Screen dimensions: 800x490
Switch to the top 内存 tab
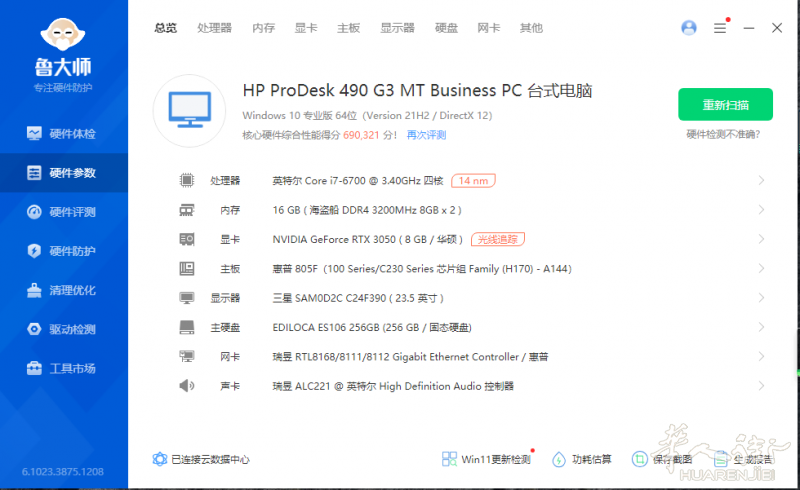(264, 28)
